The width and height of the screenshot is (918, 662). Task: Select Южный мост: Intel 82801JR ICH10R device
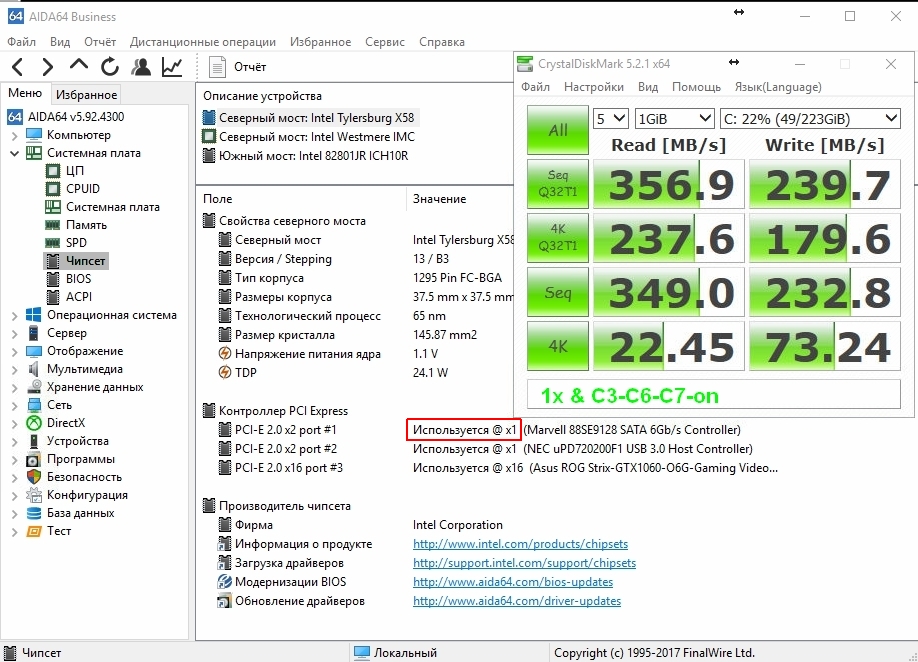pos(305,156)
